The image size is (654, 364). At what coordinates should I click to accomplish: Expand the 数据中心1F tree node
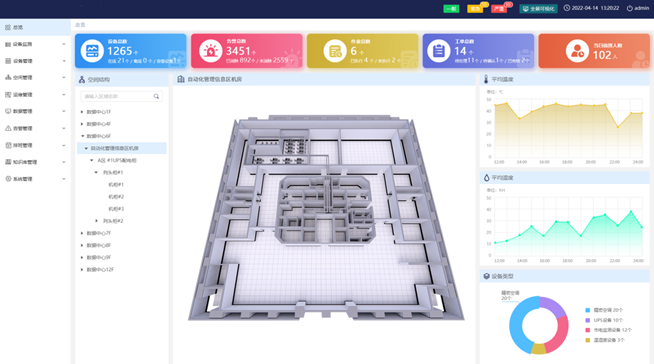click(x=82, y=112)
